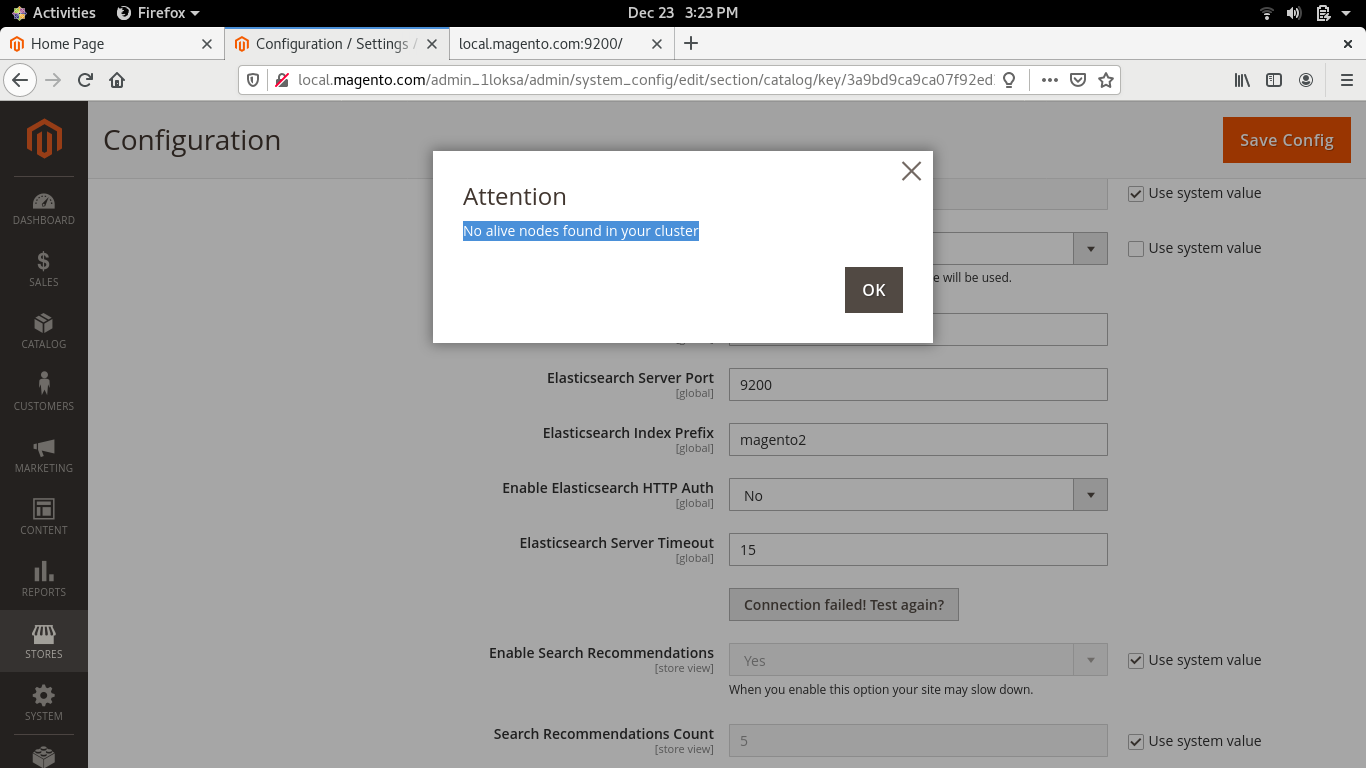This screenshot has height=768, width=1366.
Task: Expand the Enable Search Recommendations dropdown
Action: [x=1090, y=660]
